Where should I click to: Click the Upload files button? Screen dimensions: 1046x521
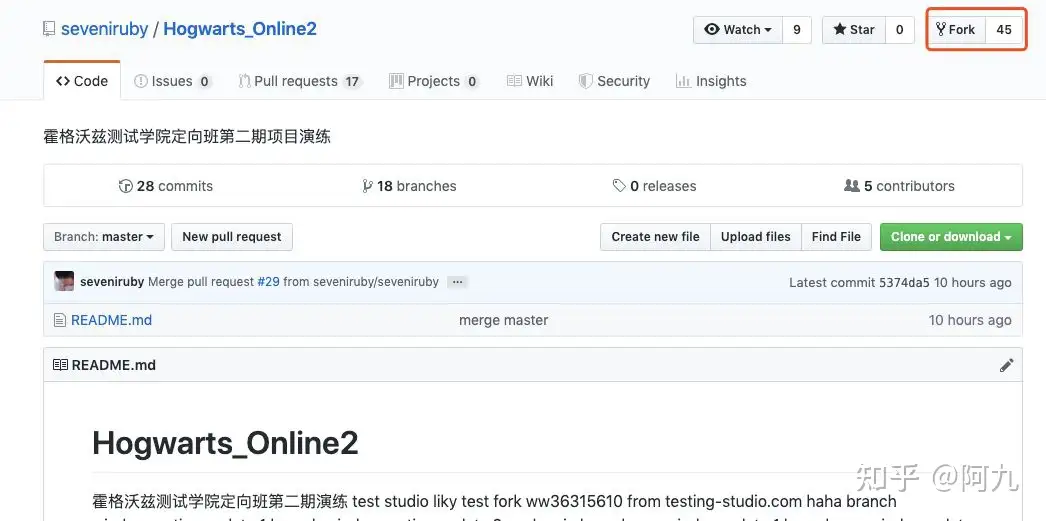point(755,237)
